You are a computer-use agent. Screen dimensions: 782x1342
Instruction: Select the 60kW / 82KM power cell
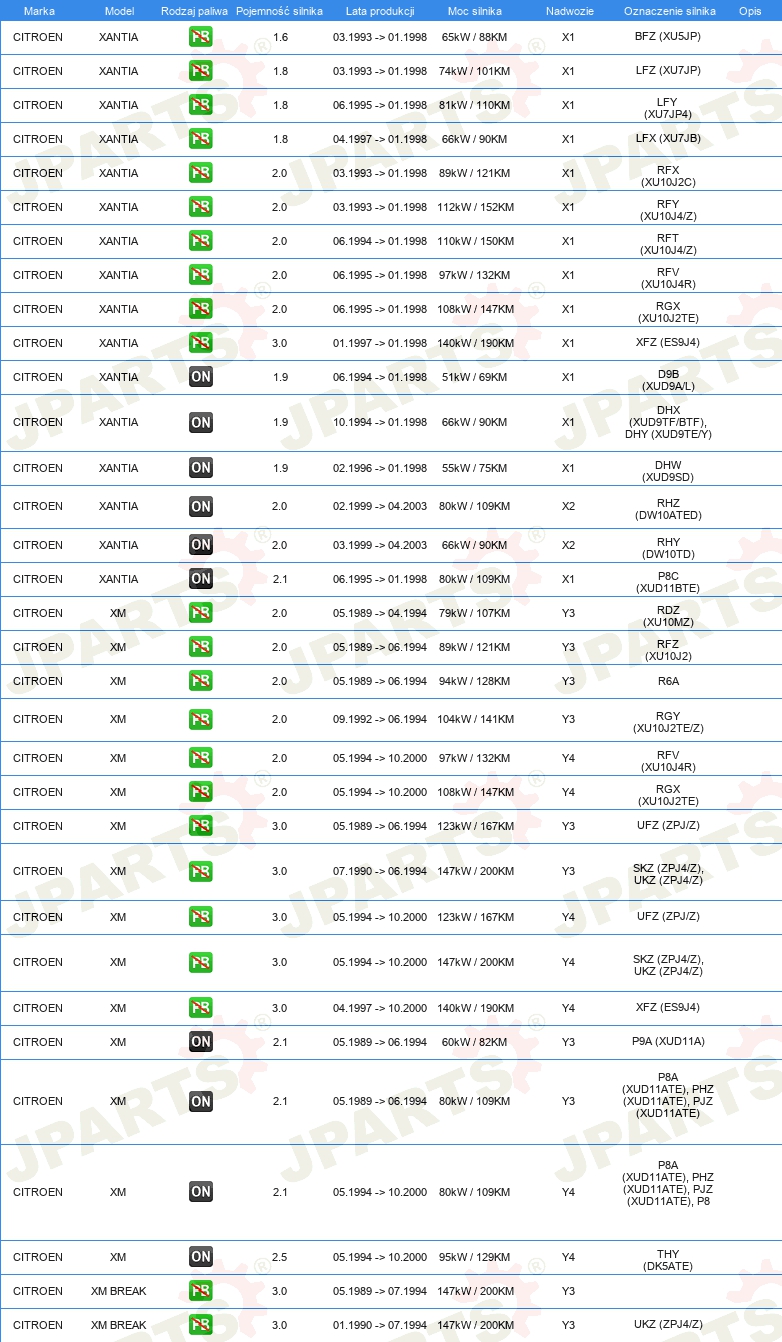(x=475, y=1042)
